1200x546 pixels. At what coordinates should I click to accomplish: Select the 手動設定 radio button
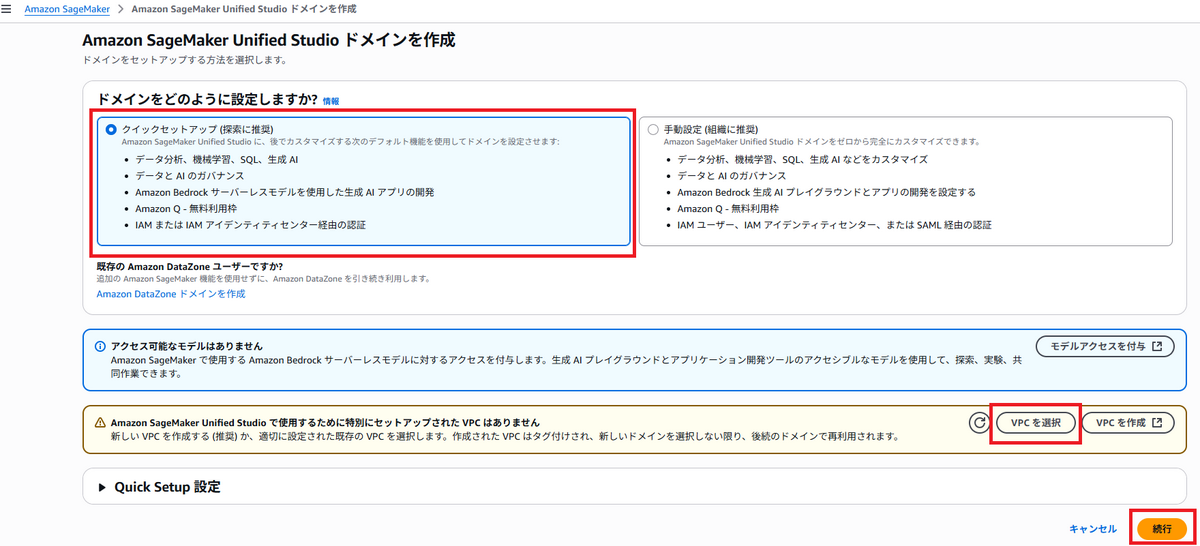click(654, 129)
